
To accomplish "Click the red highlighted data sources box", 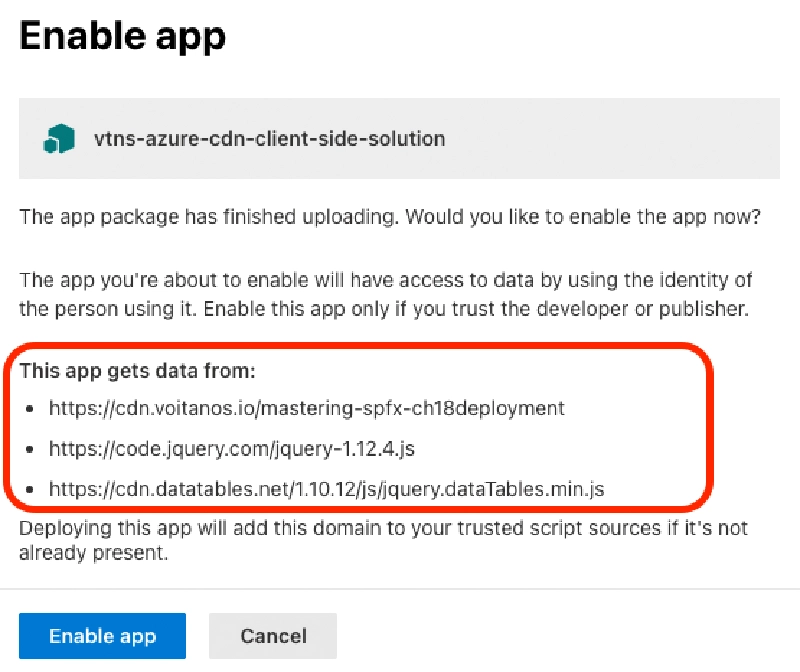I will click(365, 430).
